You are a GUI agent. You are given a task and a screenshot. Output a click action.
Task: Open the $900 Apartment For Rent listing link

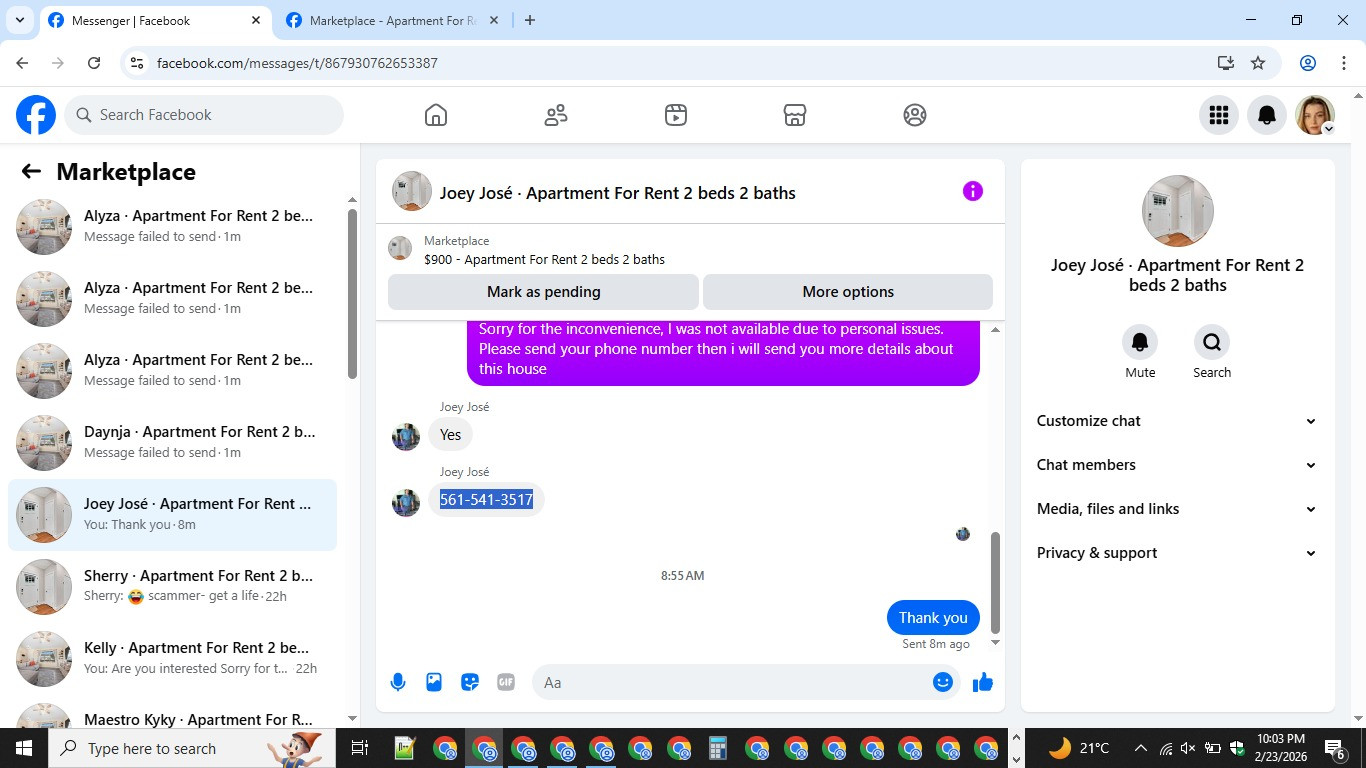[x=544, y=259]
